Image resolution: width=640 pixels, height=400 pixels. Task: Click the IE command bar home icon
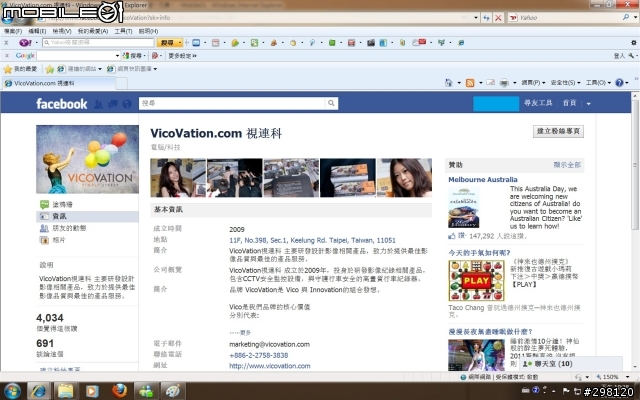click(449, 83)
